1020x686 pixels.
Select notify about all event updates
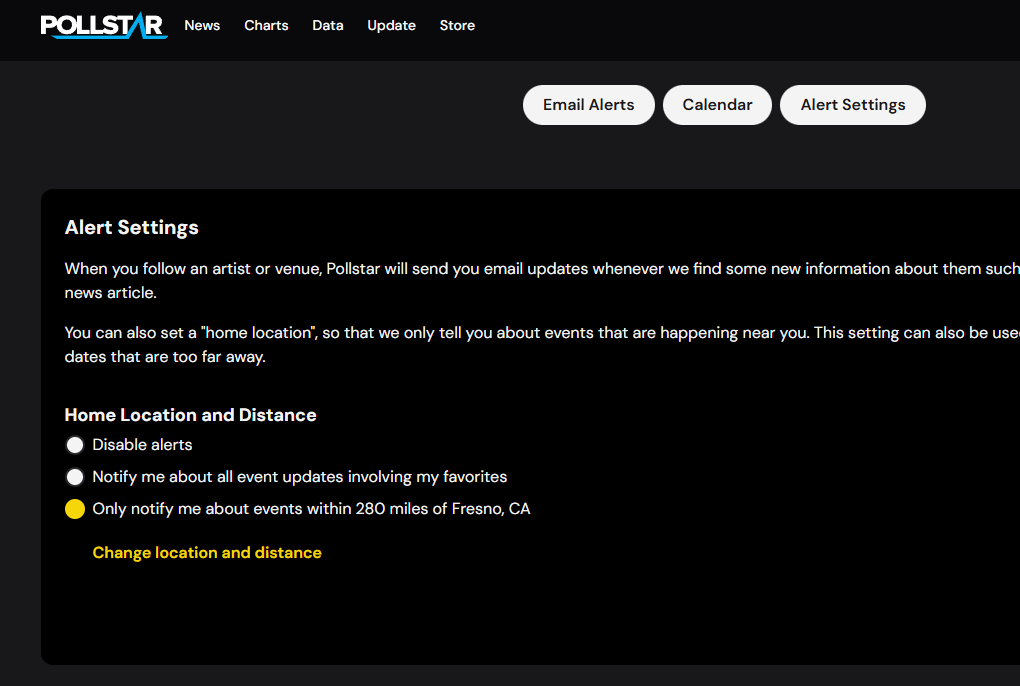click(x=75, y=477)
